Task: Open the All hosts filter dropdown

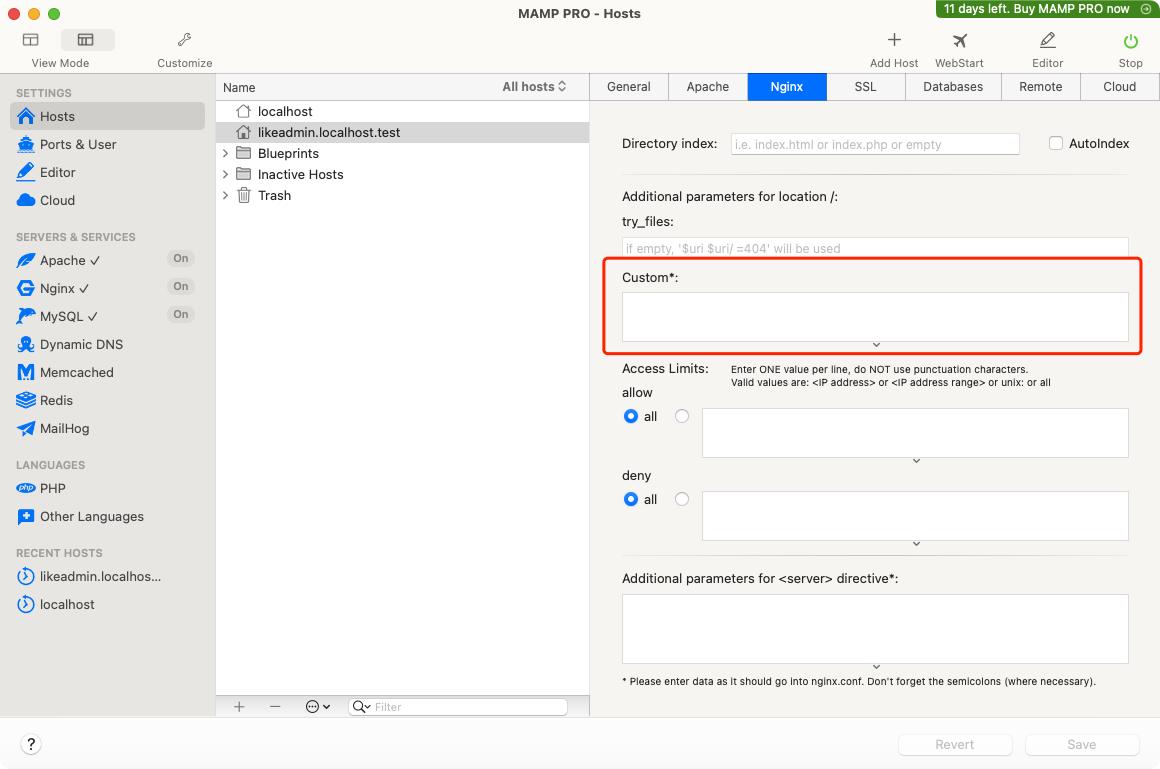Action: (534, 87)
